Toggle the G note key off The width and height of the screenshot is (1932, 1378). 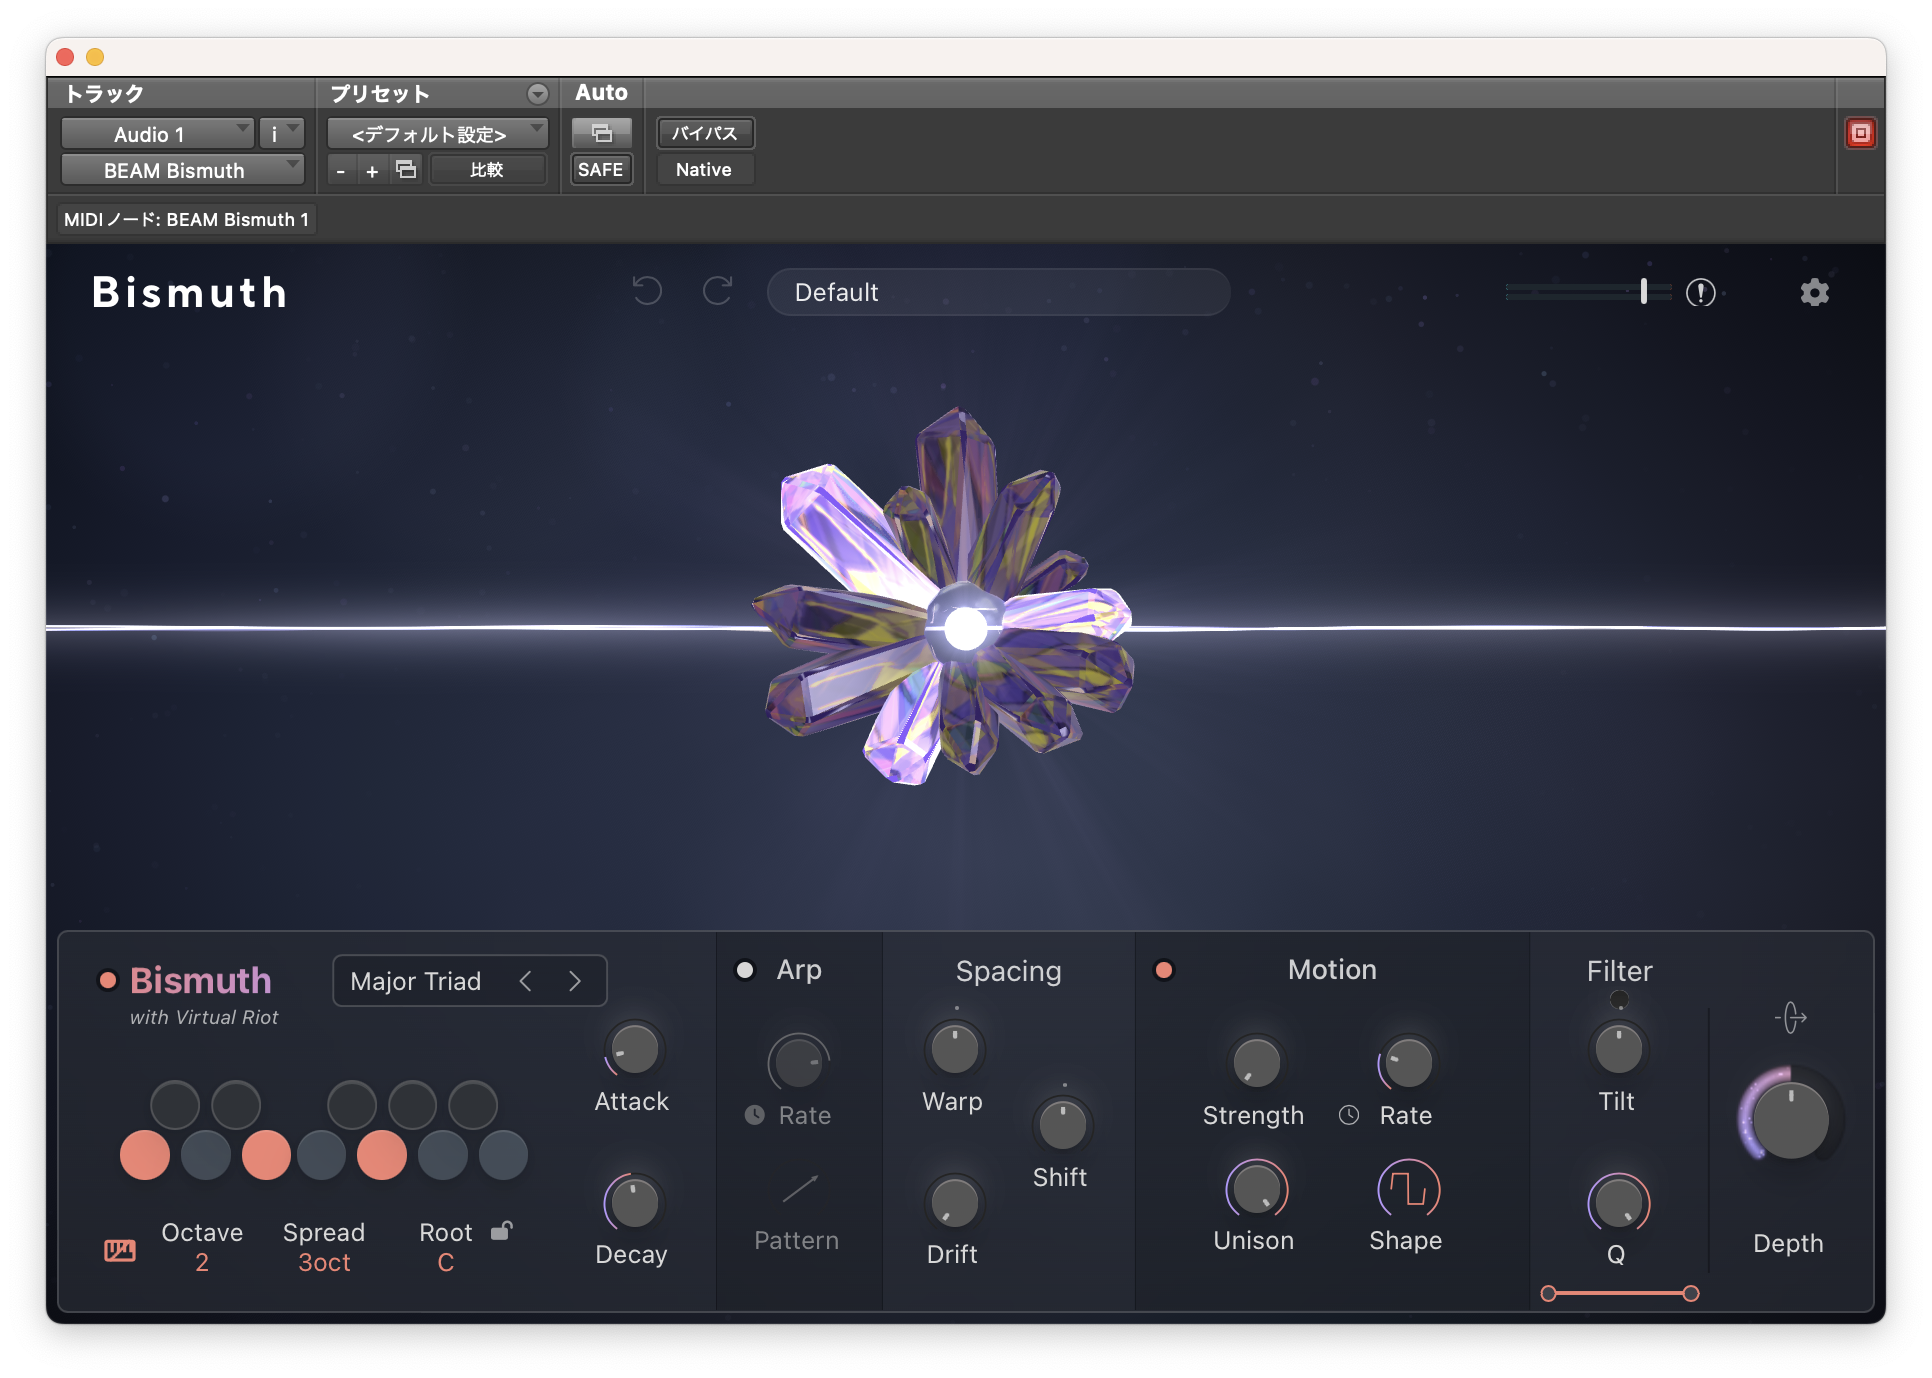382,1155
